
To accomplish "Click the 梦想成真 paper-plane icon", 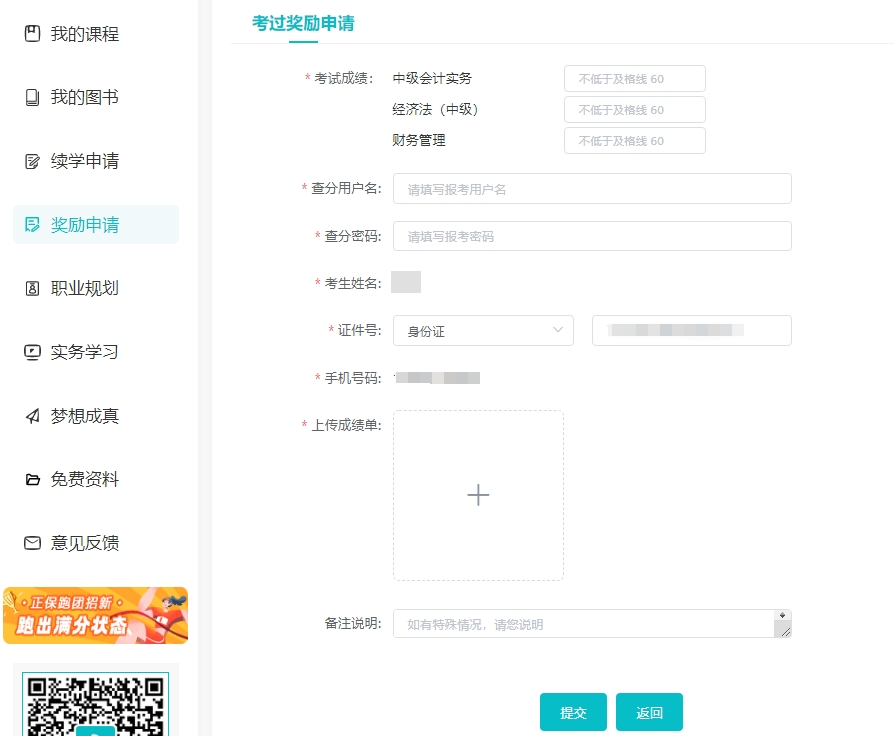I will point(30,416).
